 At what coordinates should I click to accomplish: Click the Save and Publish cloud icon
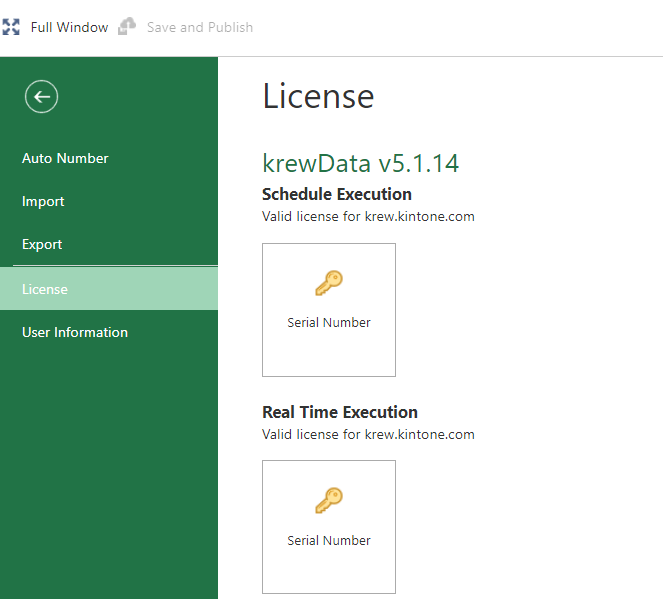click(x=127, y=26)
